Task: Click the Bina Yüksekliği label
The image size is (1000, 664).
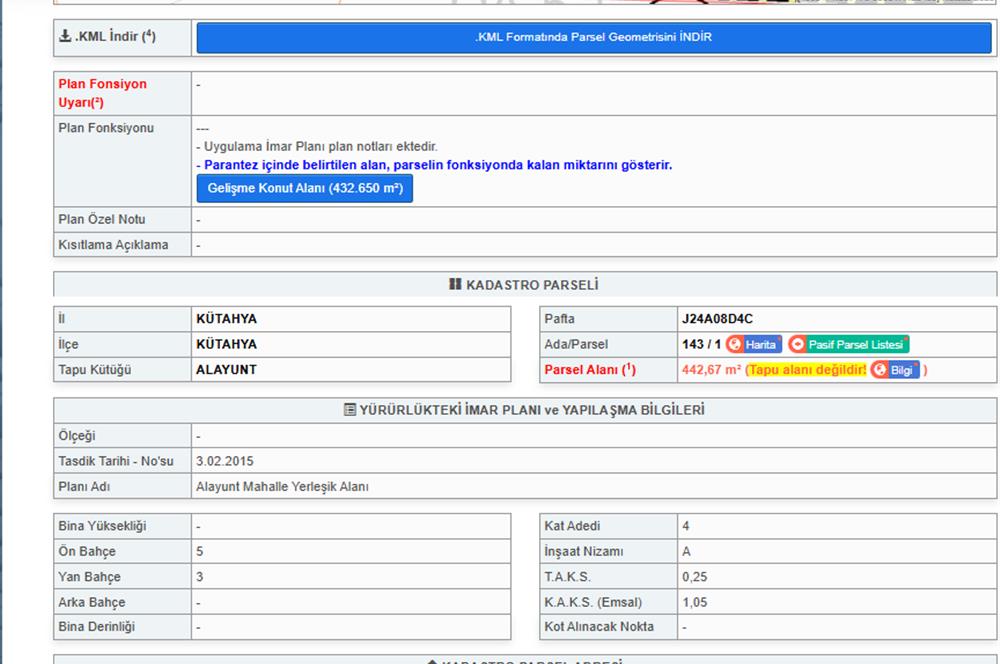Action: (103, 526)
